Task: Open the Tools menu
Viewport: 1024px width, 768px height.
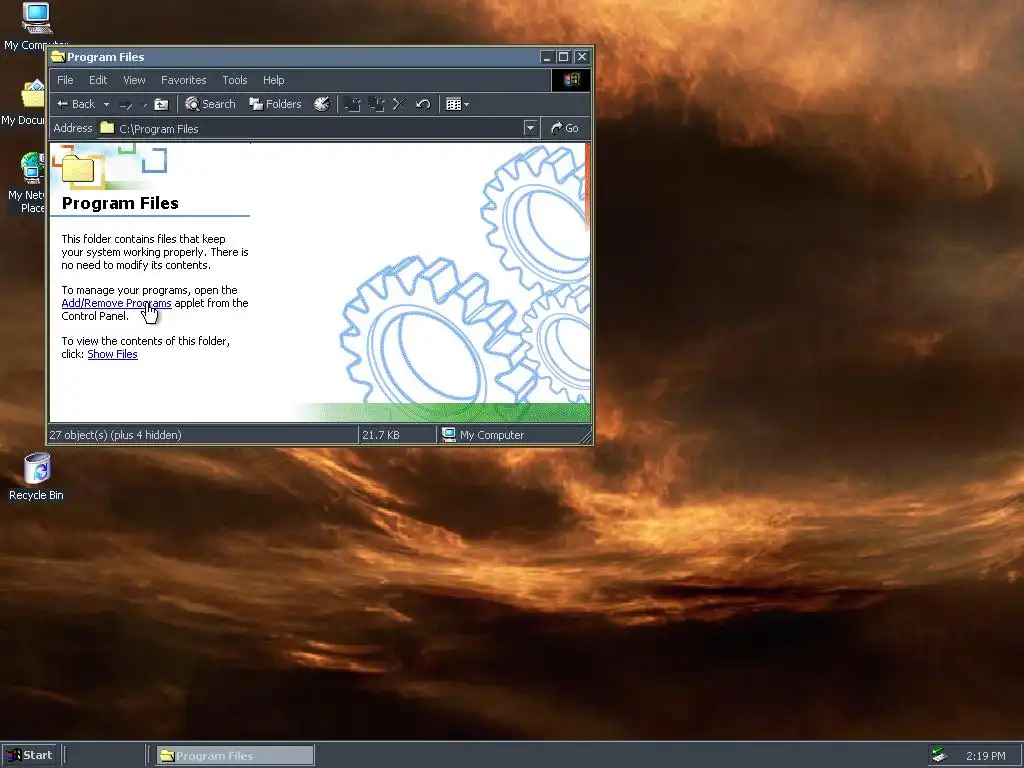Action: 234,80
